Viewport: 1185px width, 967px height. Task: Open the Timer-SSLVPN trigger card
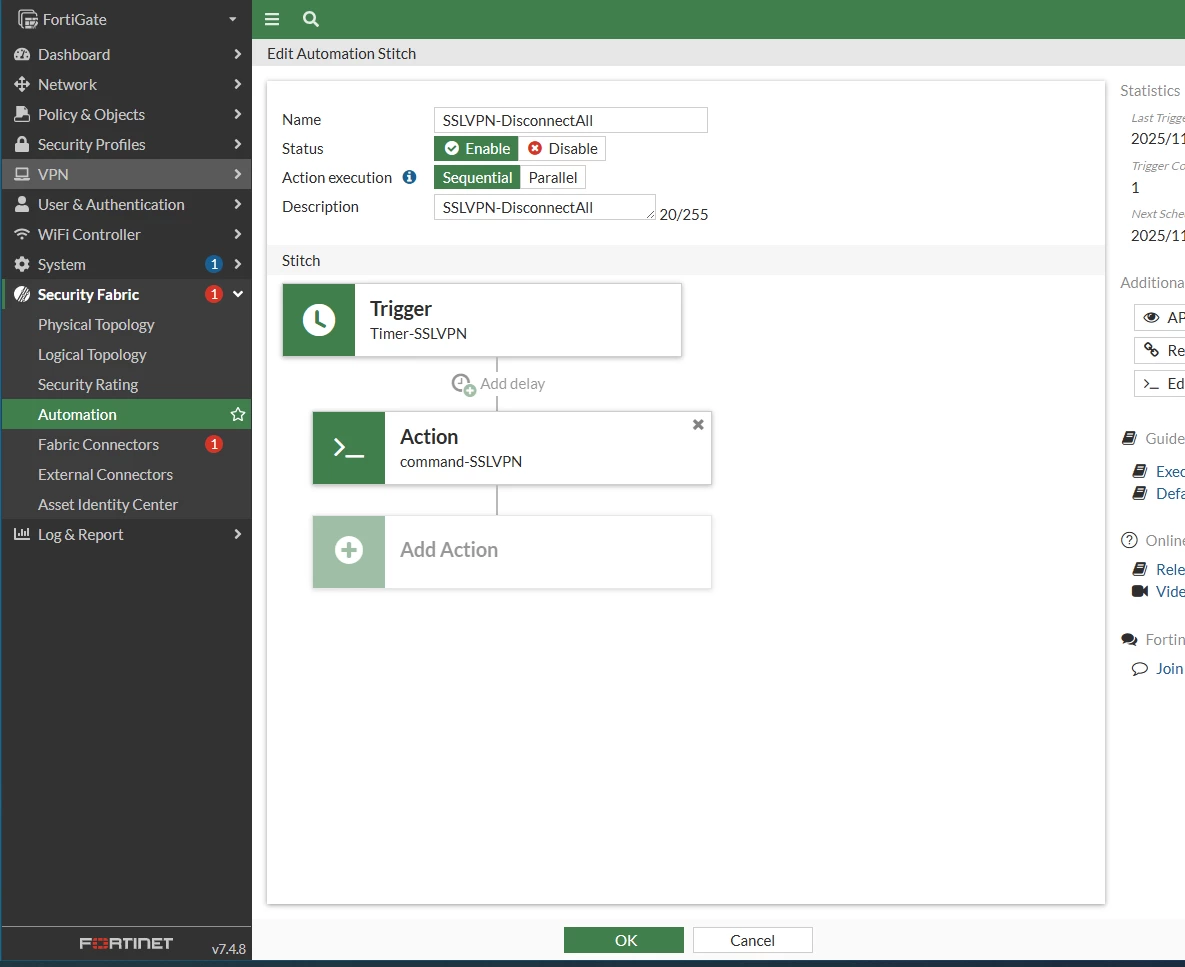click(x=482, y=320)
